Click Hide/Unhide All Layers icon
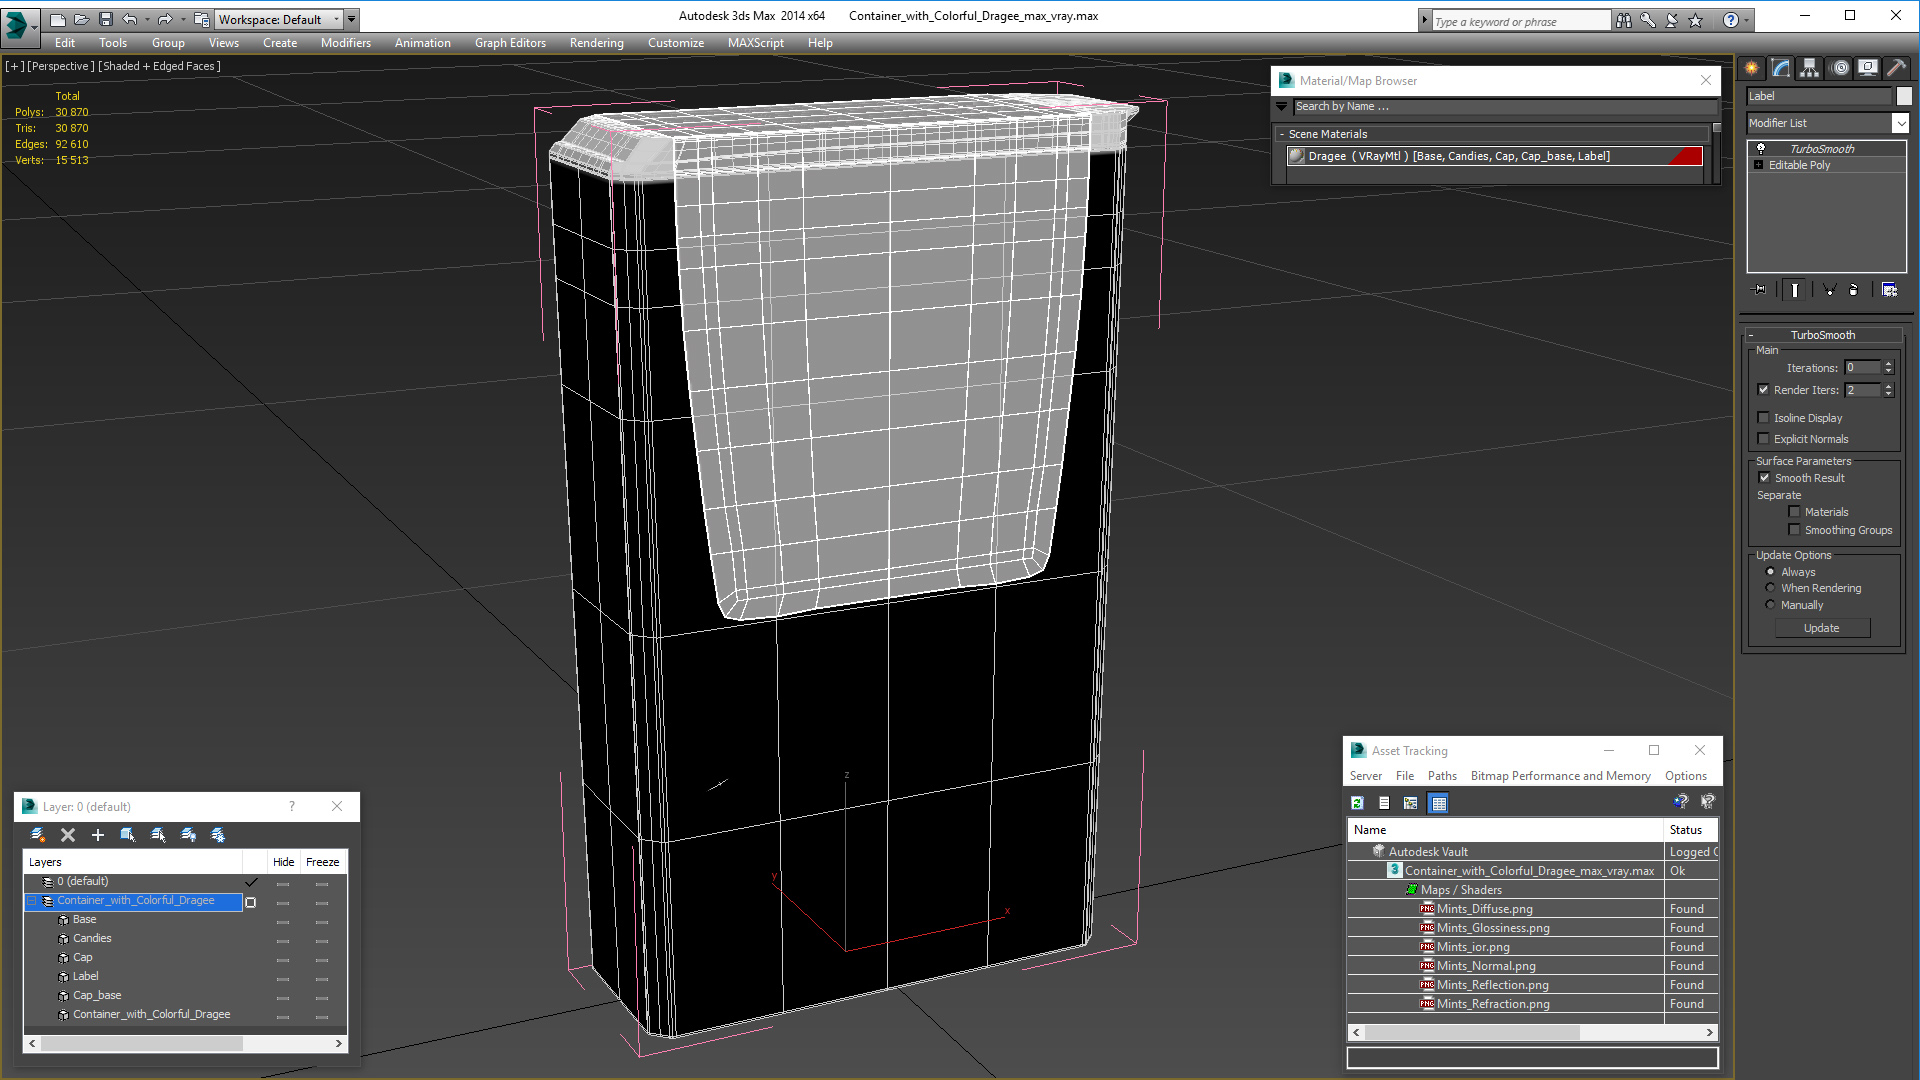This screenshot has height=1080, width=1920. click(188, 835)
